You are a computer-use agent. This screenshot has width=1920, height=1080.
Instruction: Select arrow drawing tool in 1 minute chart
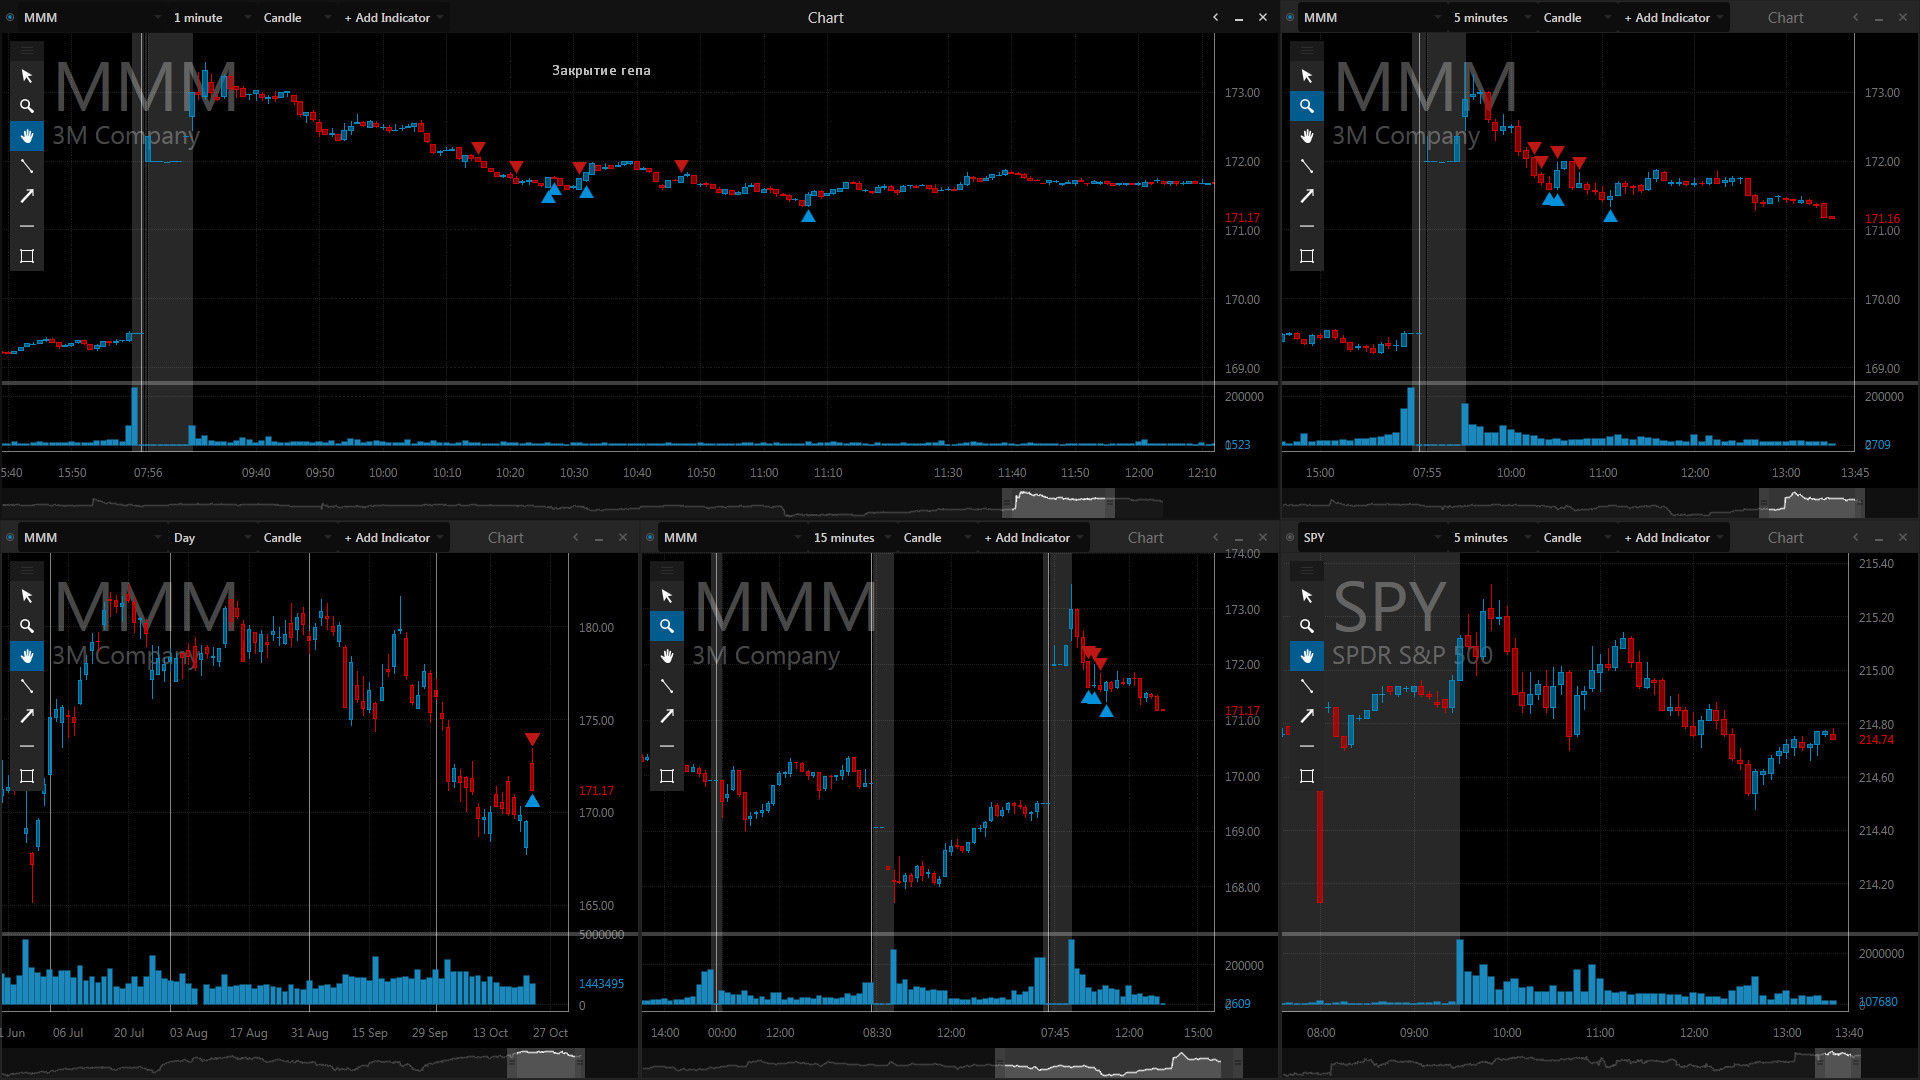[x=27, y=196]
